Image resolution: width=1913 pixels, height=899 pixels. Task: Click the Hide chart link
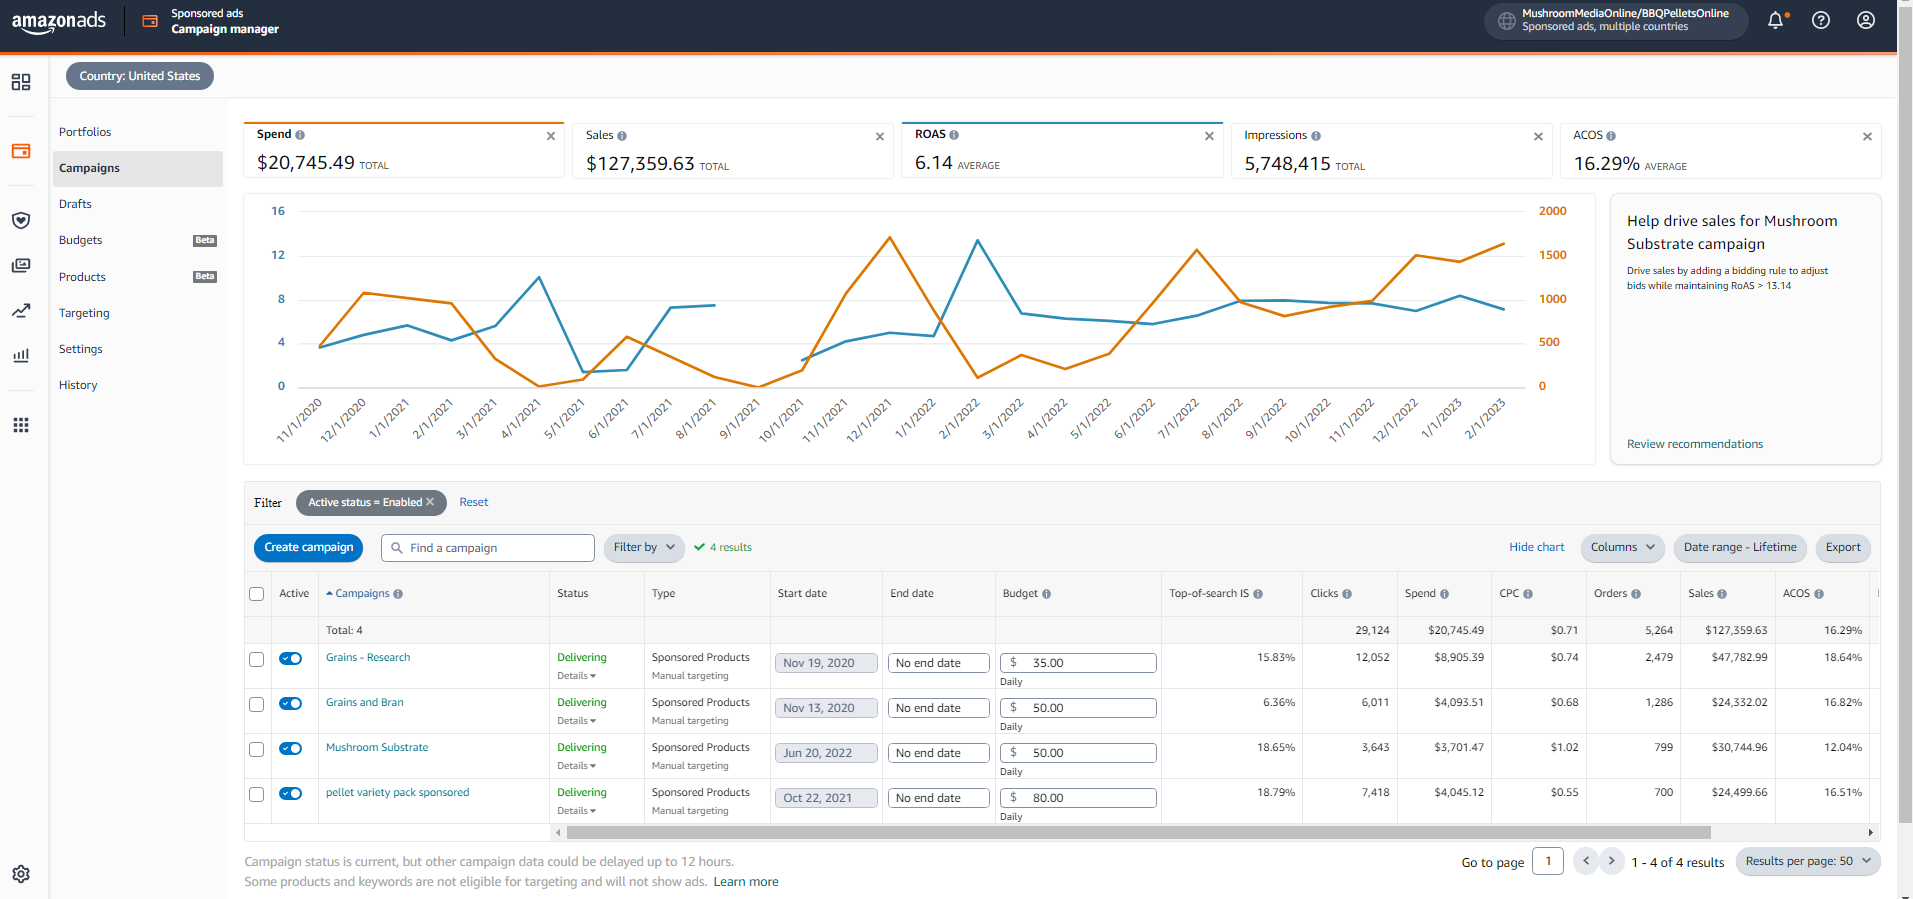(1537, 548)
